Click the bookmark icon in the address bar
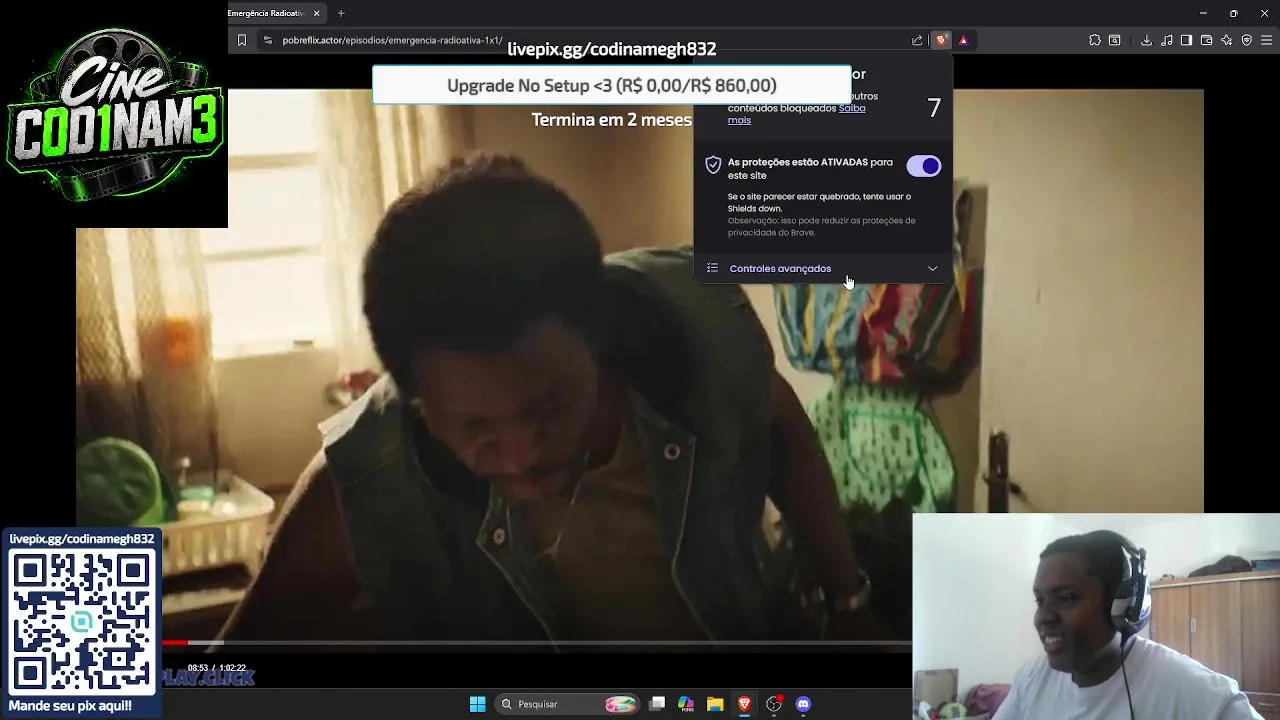Viewport: 1280px width, 720px height. [241, 40]
